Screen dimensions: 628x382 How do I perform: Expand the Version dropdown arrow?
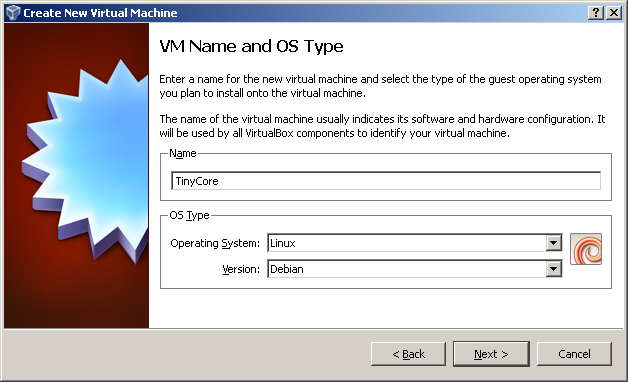pos(554,269)
